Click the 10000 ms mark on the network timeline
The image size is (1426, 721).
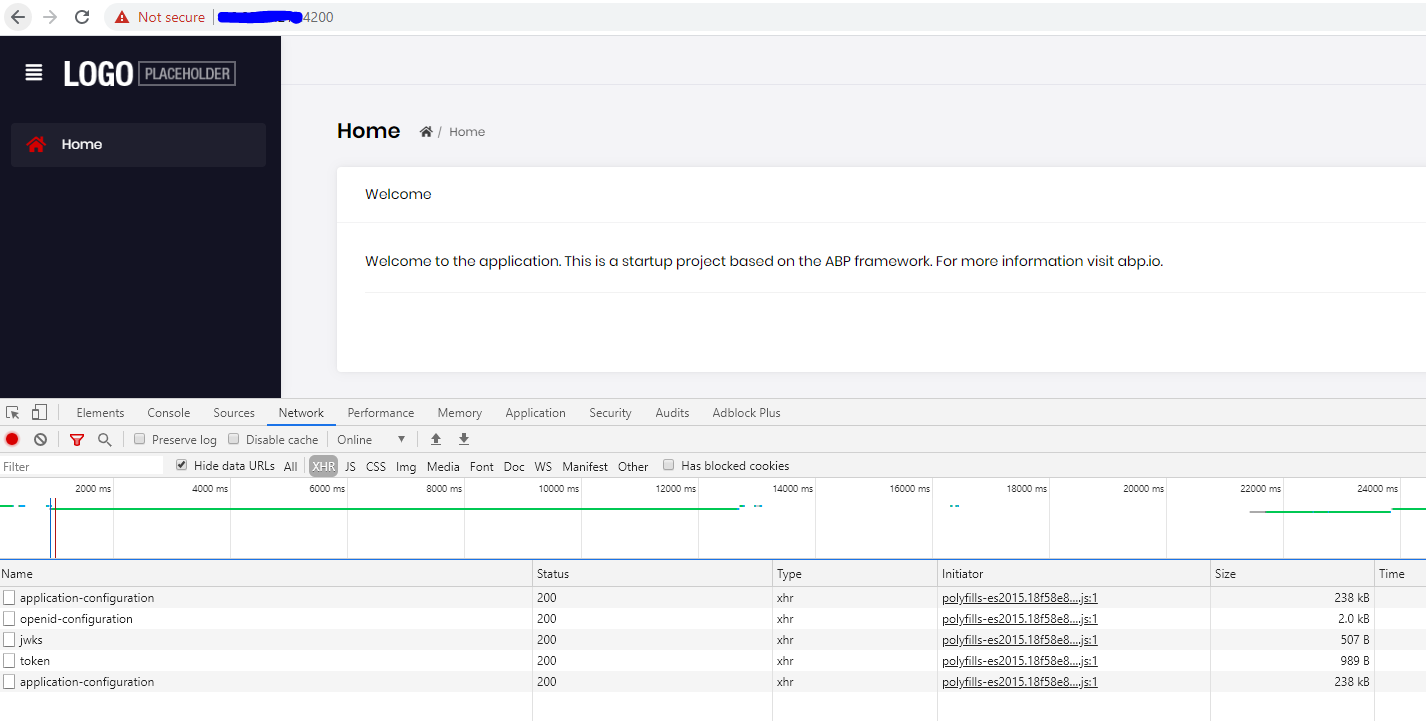559,489
